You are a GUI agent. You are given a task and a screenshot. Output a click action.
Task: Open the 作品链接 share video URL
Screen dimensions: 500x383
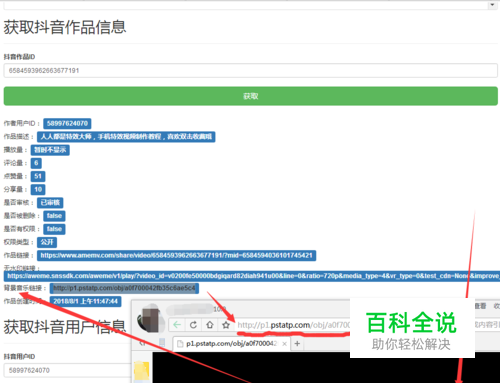176,256
